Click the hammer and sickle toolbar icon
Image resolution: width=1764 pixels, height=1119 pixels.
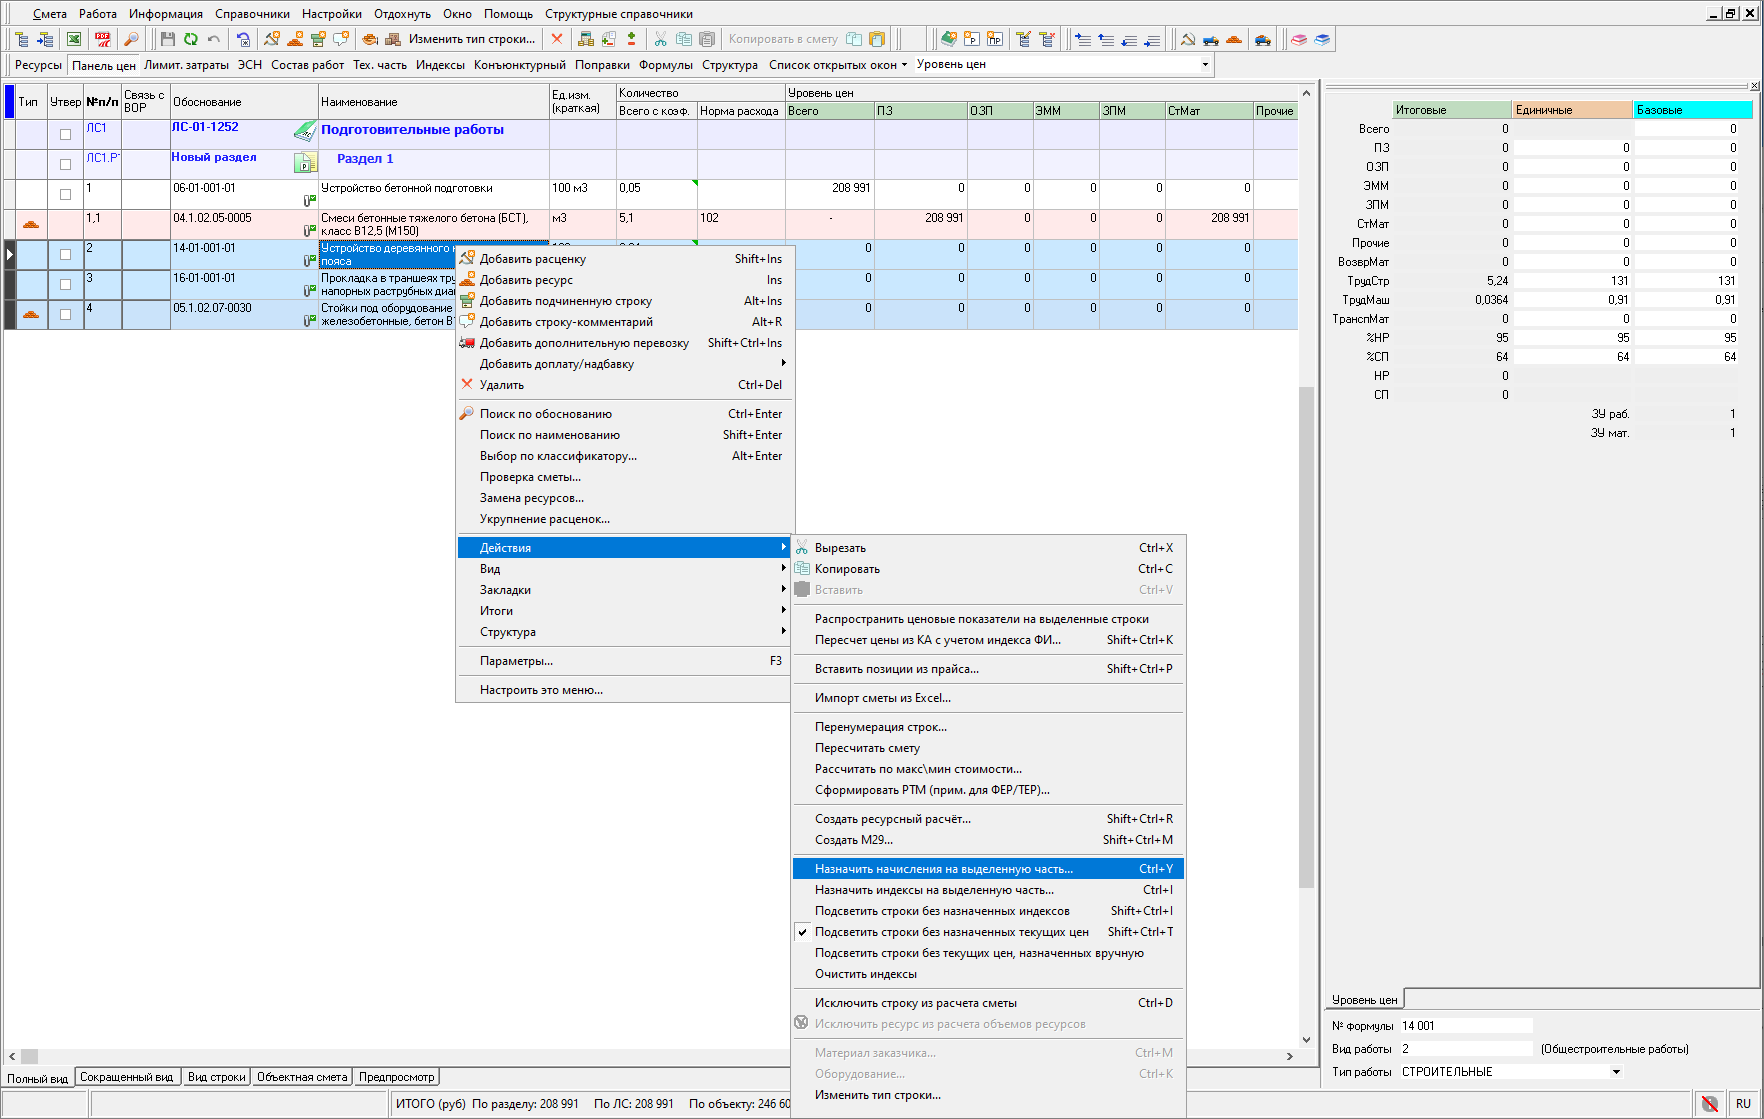[x=1188, y=39]
